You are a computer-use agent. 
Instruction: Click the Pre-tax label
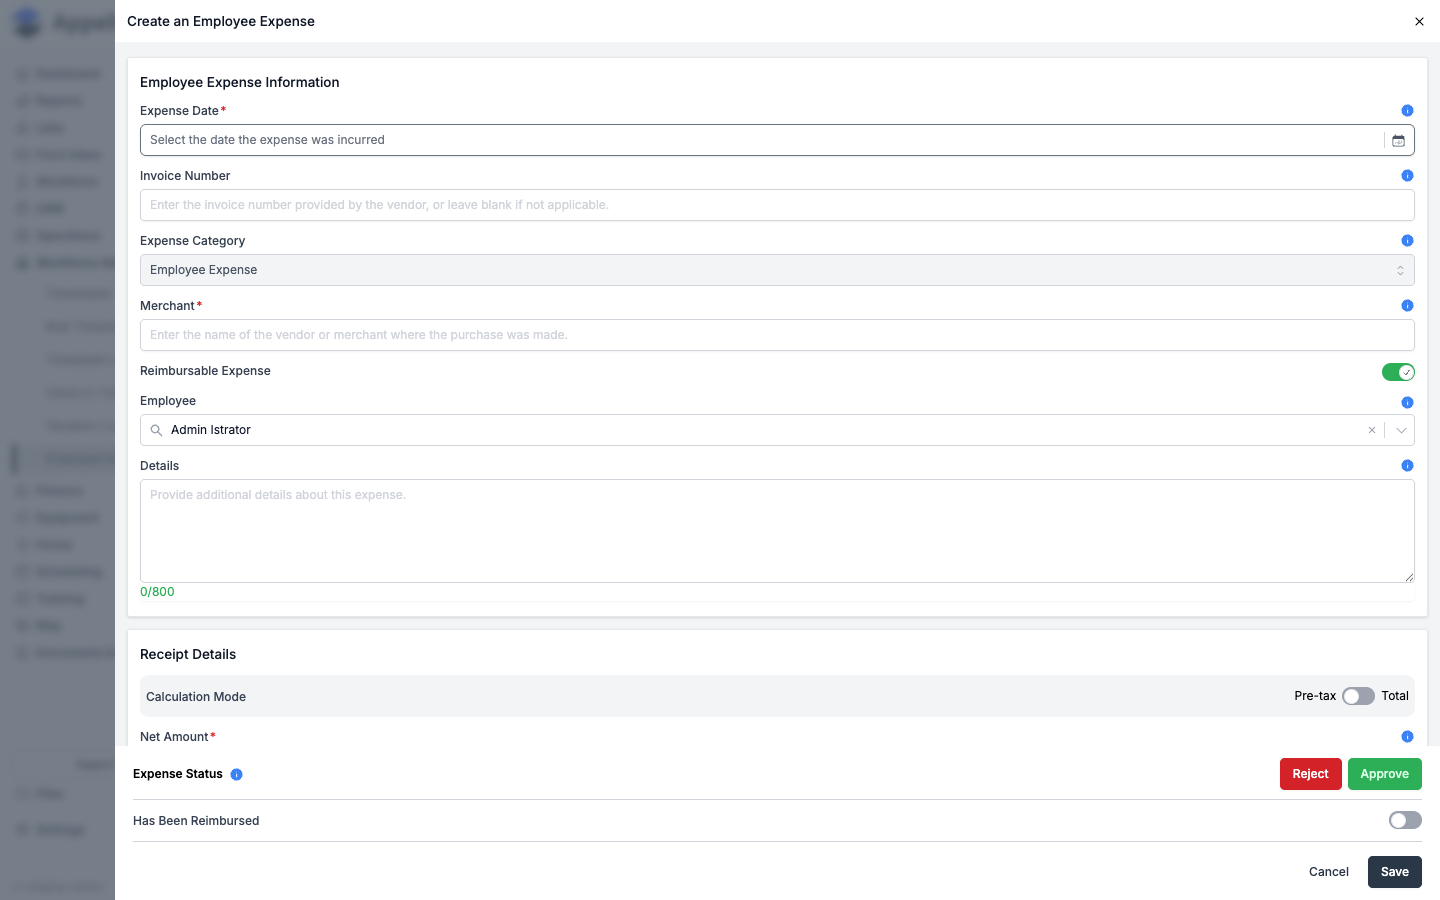point(1315,696)
